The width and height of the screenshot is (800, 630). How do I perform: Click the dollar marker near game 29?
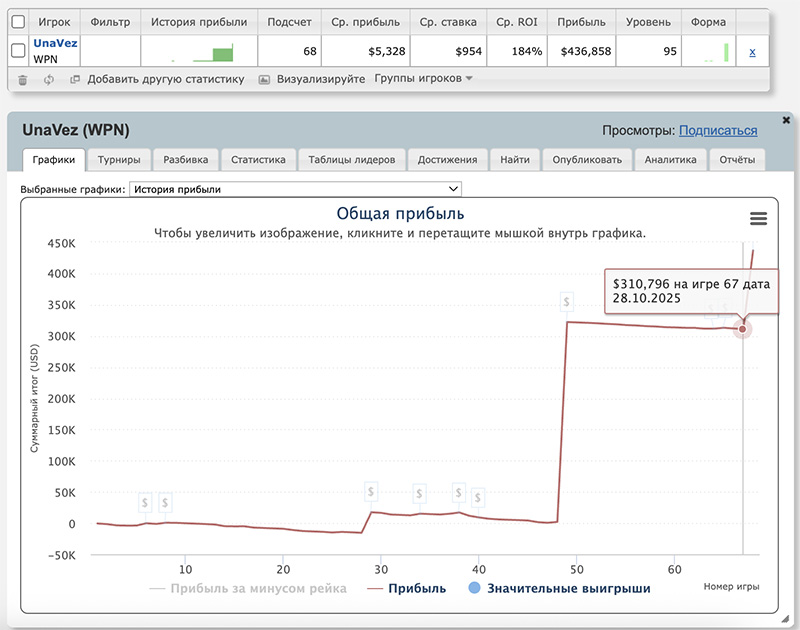(371, 492)
